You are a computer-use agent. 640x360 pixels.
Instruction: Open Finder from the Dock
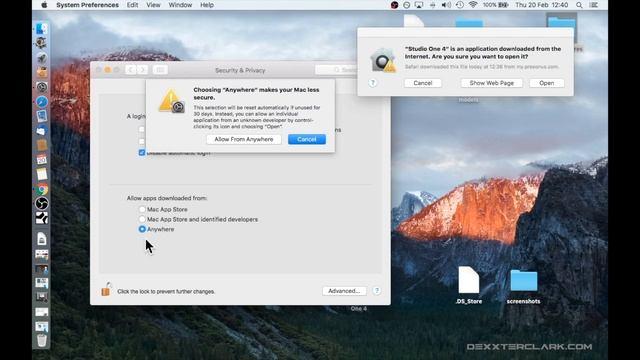(x=42, y=29)
